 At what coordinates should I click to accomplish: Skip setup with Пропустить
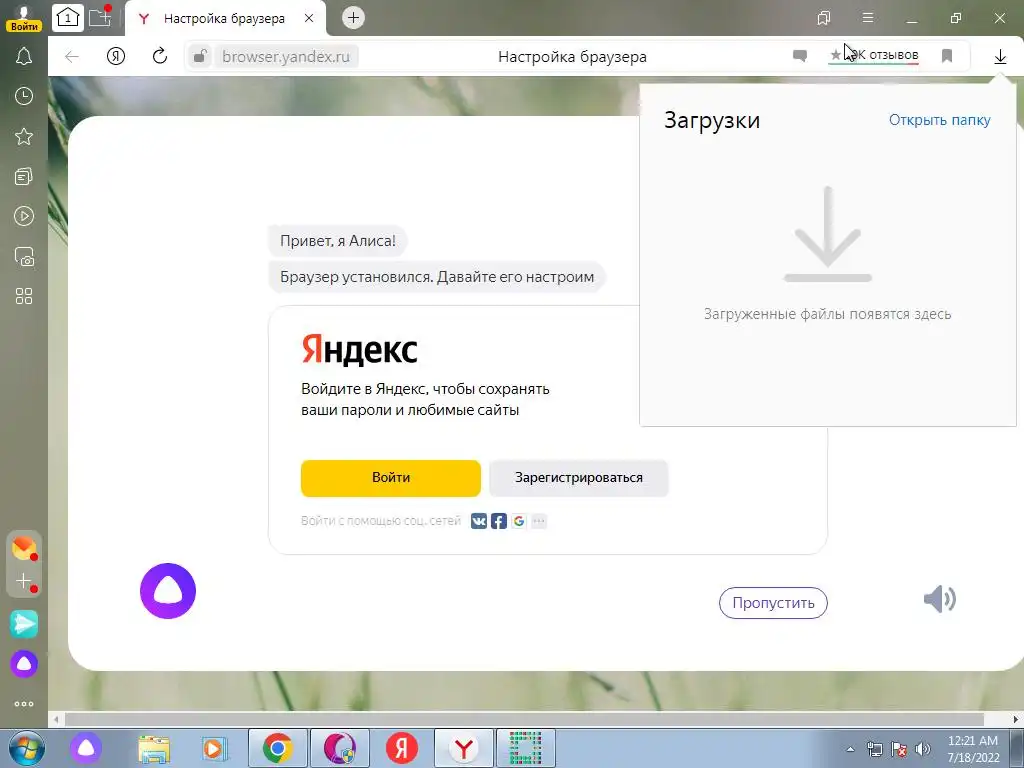point(773,603)
